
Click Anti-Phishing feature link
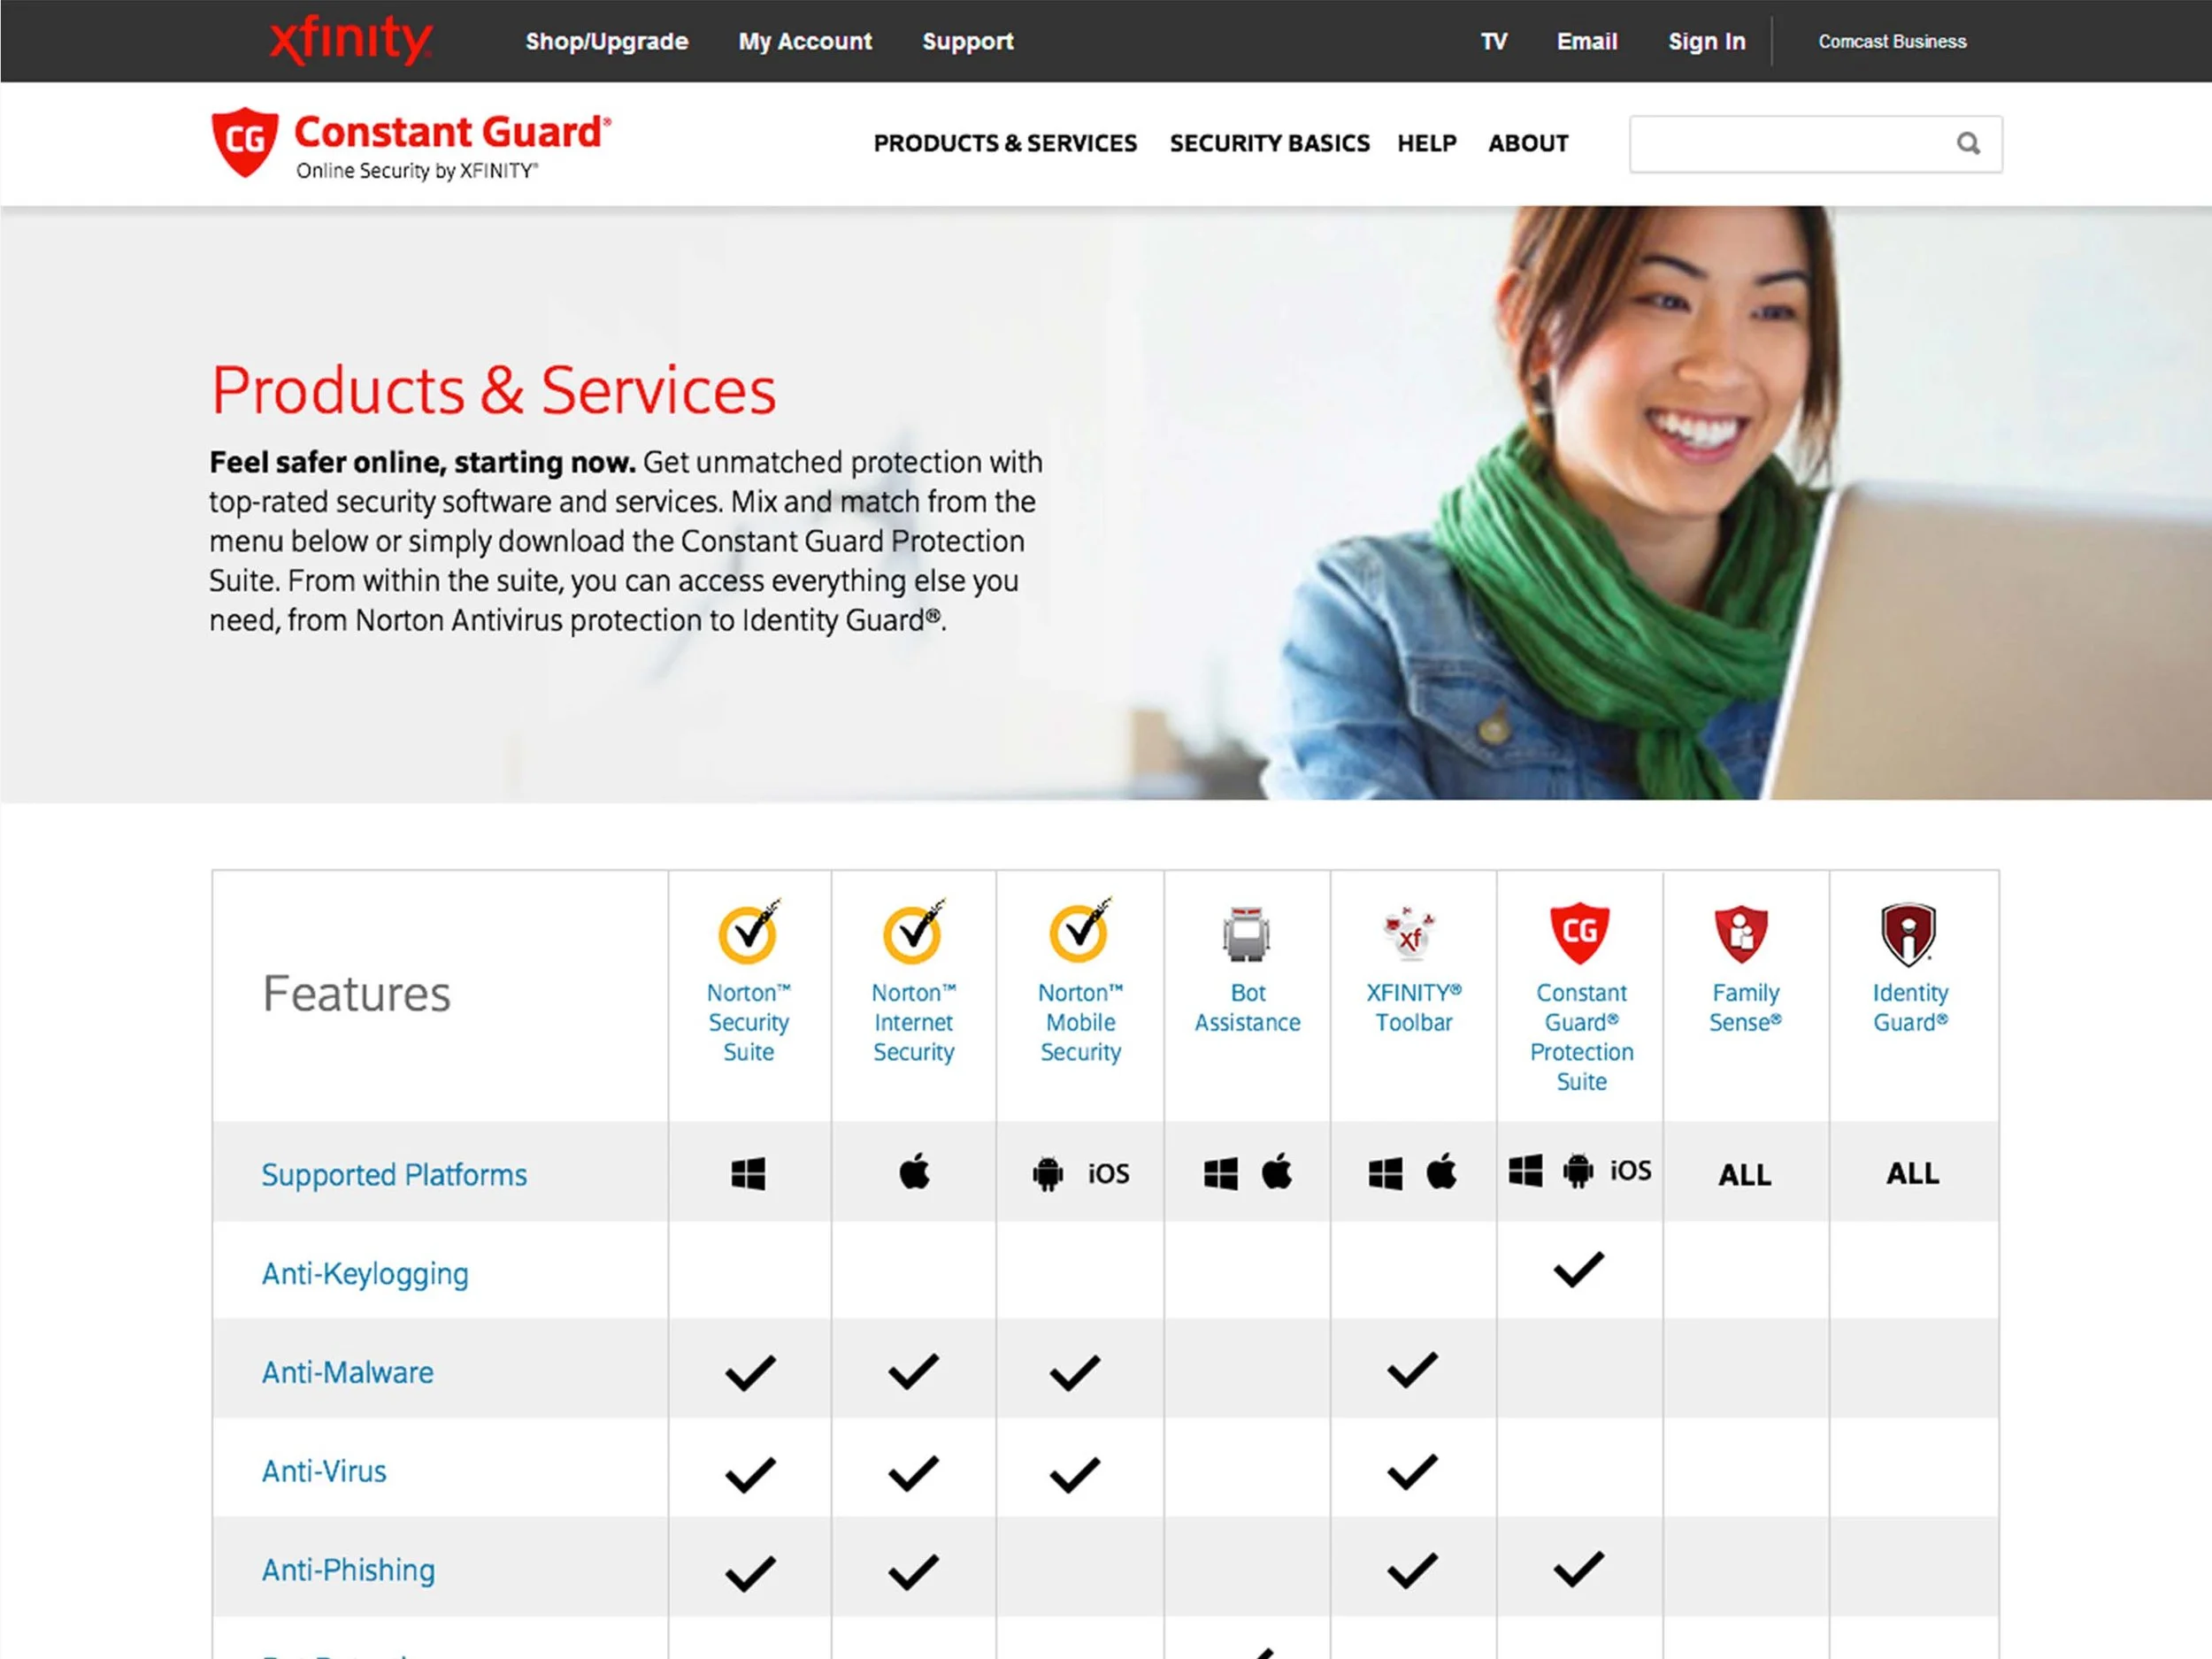pyautogui.click(x=348, y=1571)
